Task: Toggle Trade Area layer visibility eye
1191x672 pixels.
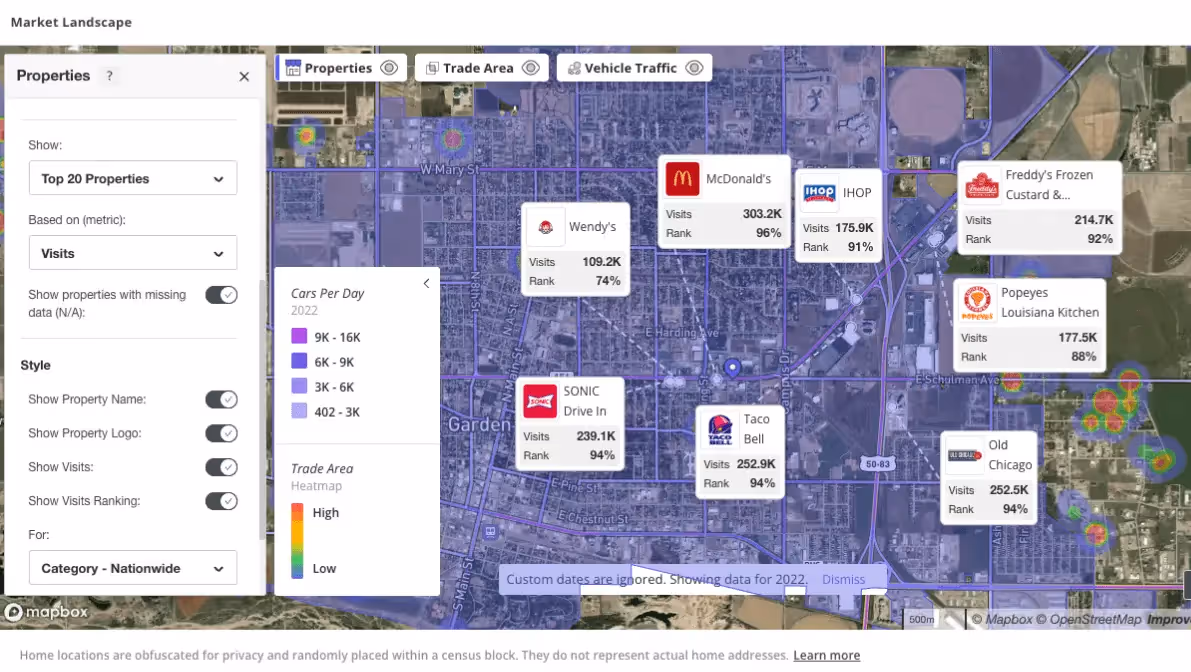Action: pyautogui.click(x=531, y=68)
